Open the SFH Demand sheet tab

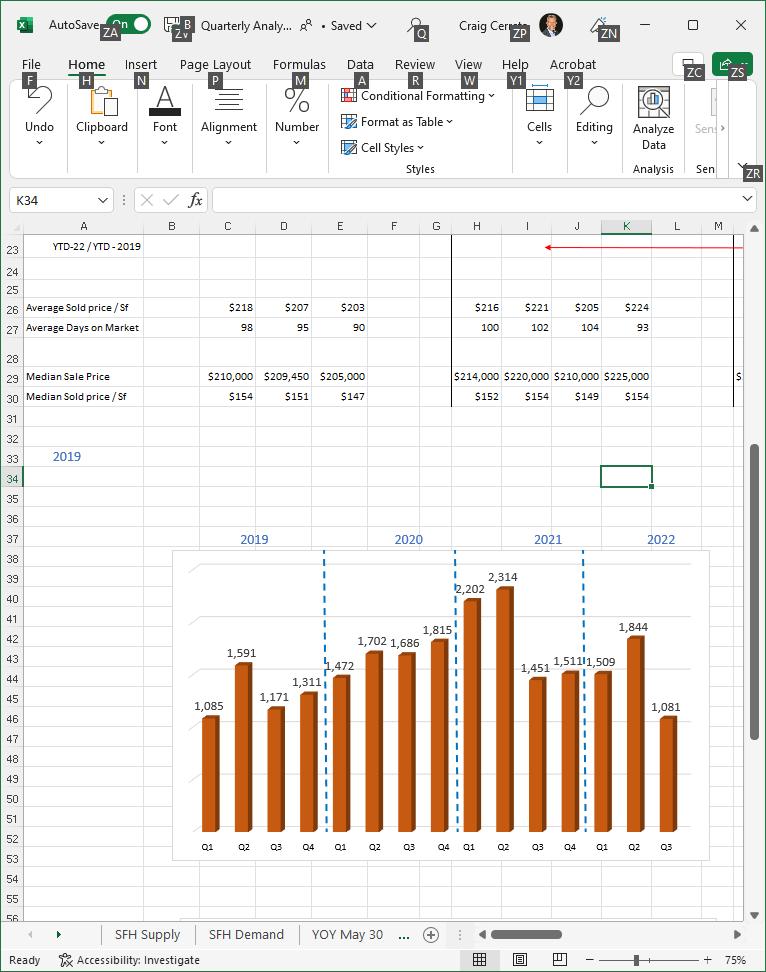click(246, 934)
